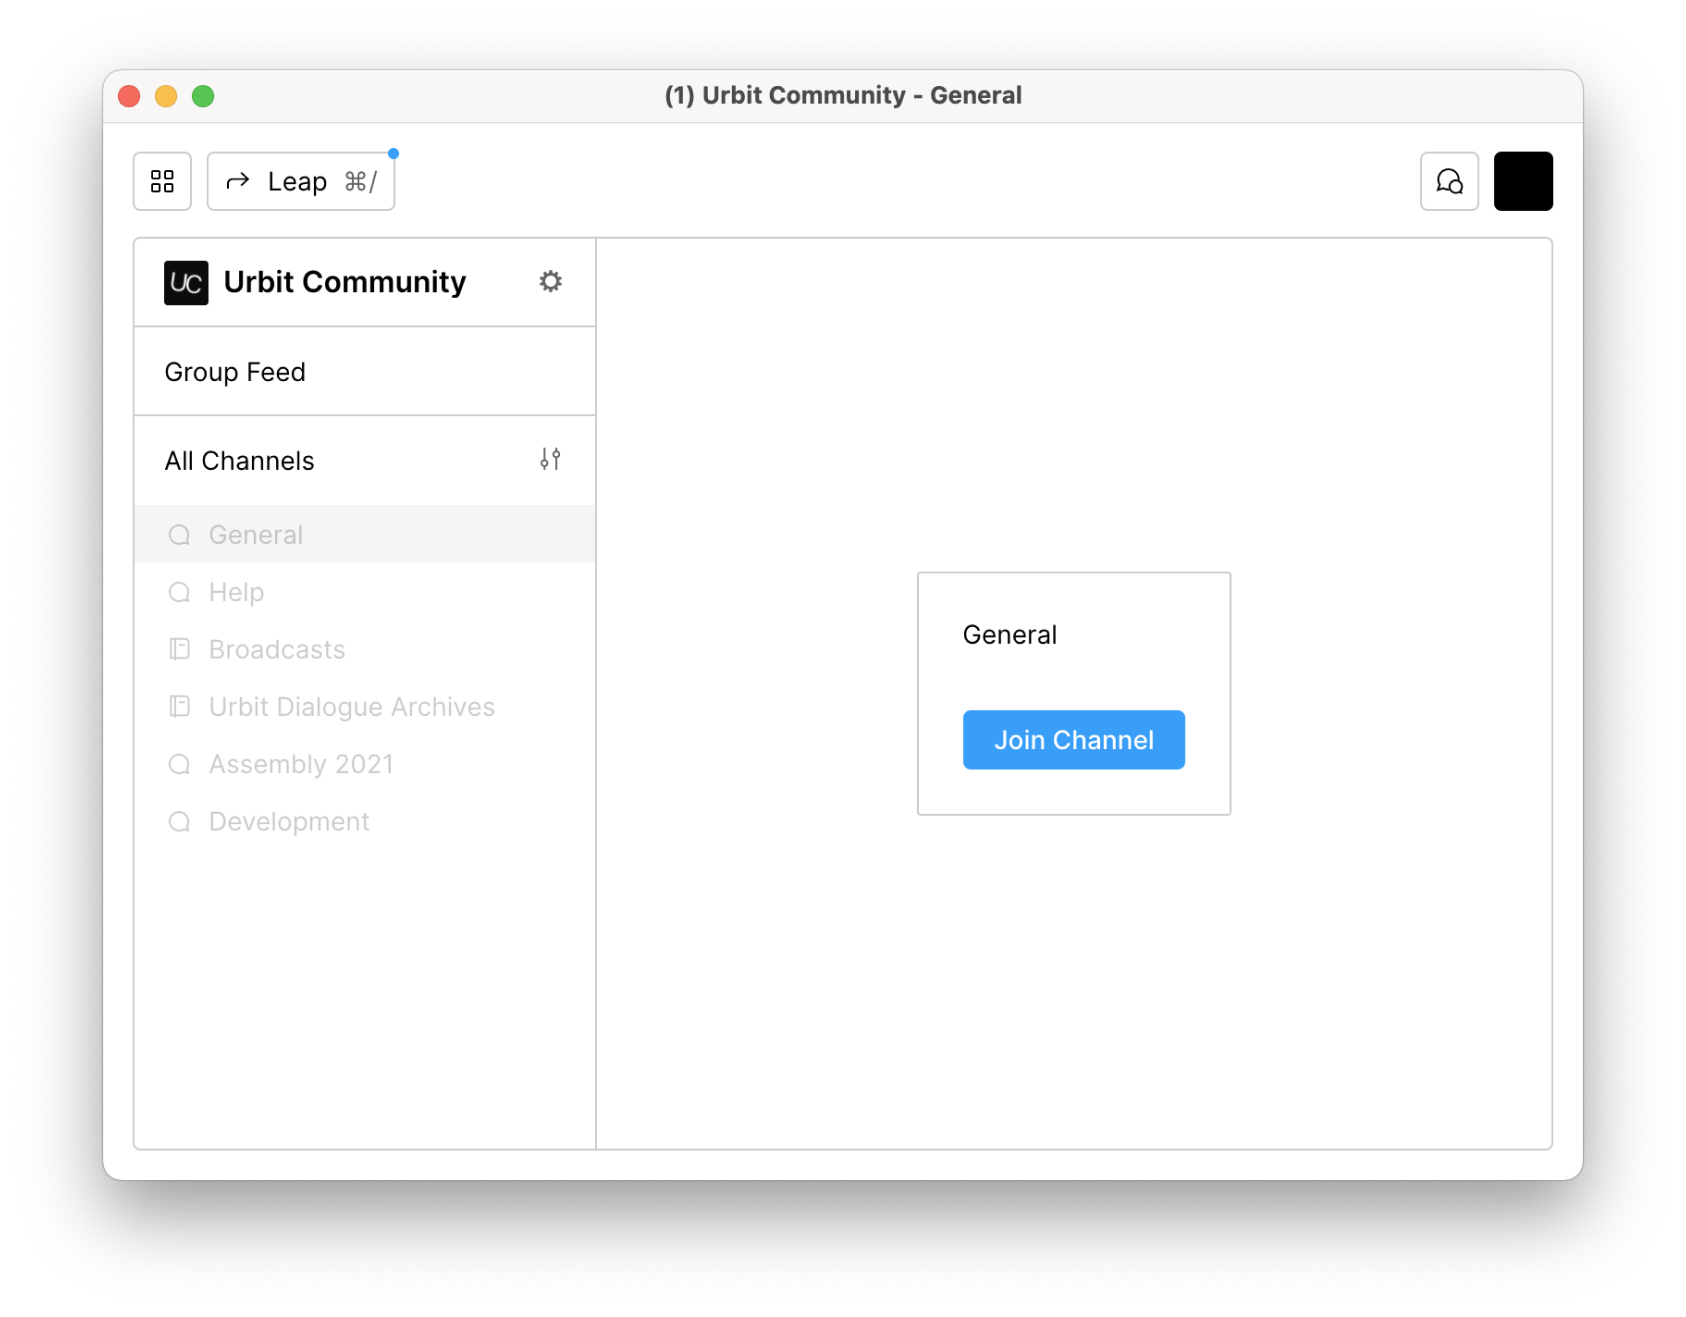Open Leap quick navigation button
This screenshot has height=1317, width=1686.
[x=300, y=181]
